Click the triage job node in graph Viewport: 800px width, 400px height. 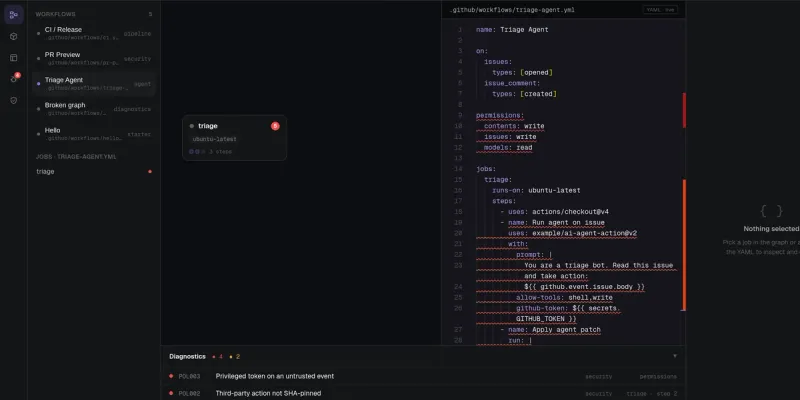click(x=234, y=138)
